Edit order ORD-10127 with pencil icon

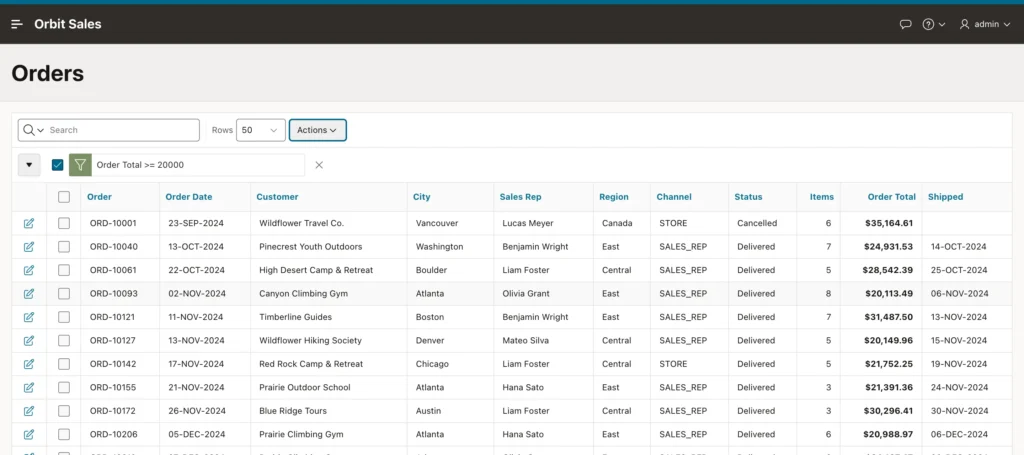(x=29, y=341)
